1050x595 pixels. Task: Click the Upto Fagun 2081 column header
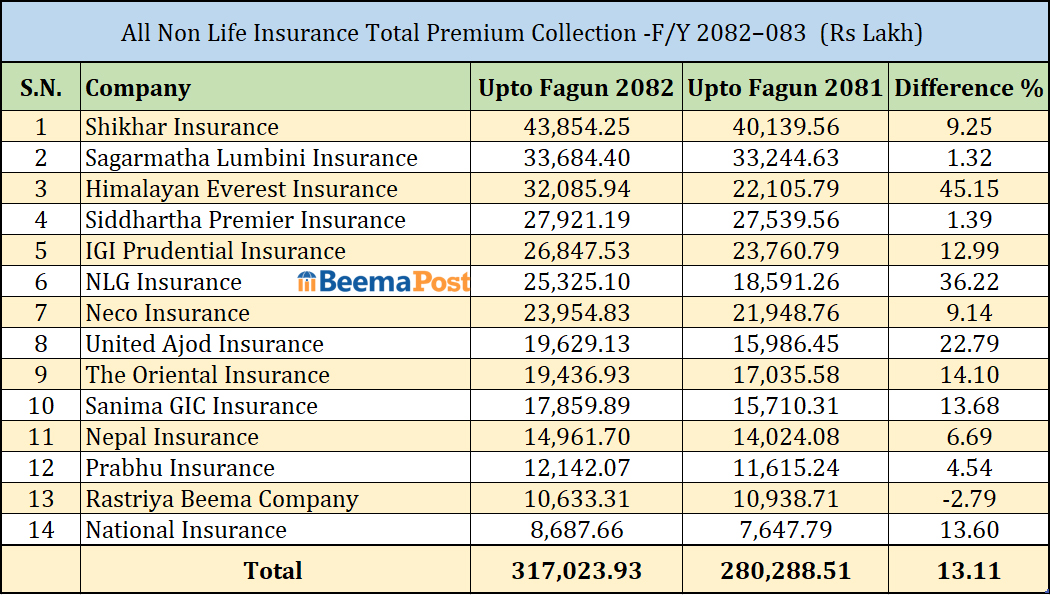pos(786,88)
